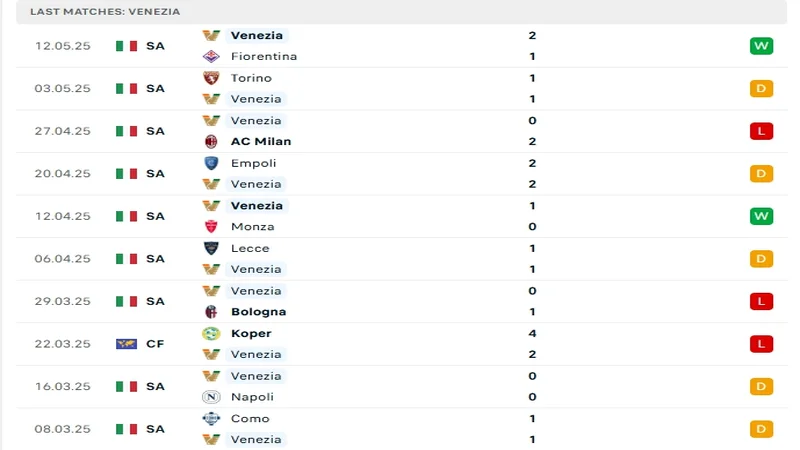Click the Torino club crest icon

pyautogui.click(x=211, y=78)
